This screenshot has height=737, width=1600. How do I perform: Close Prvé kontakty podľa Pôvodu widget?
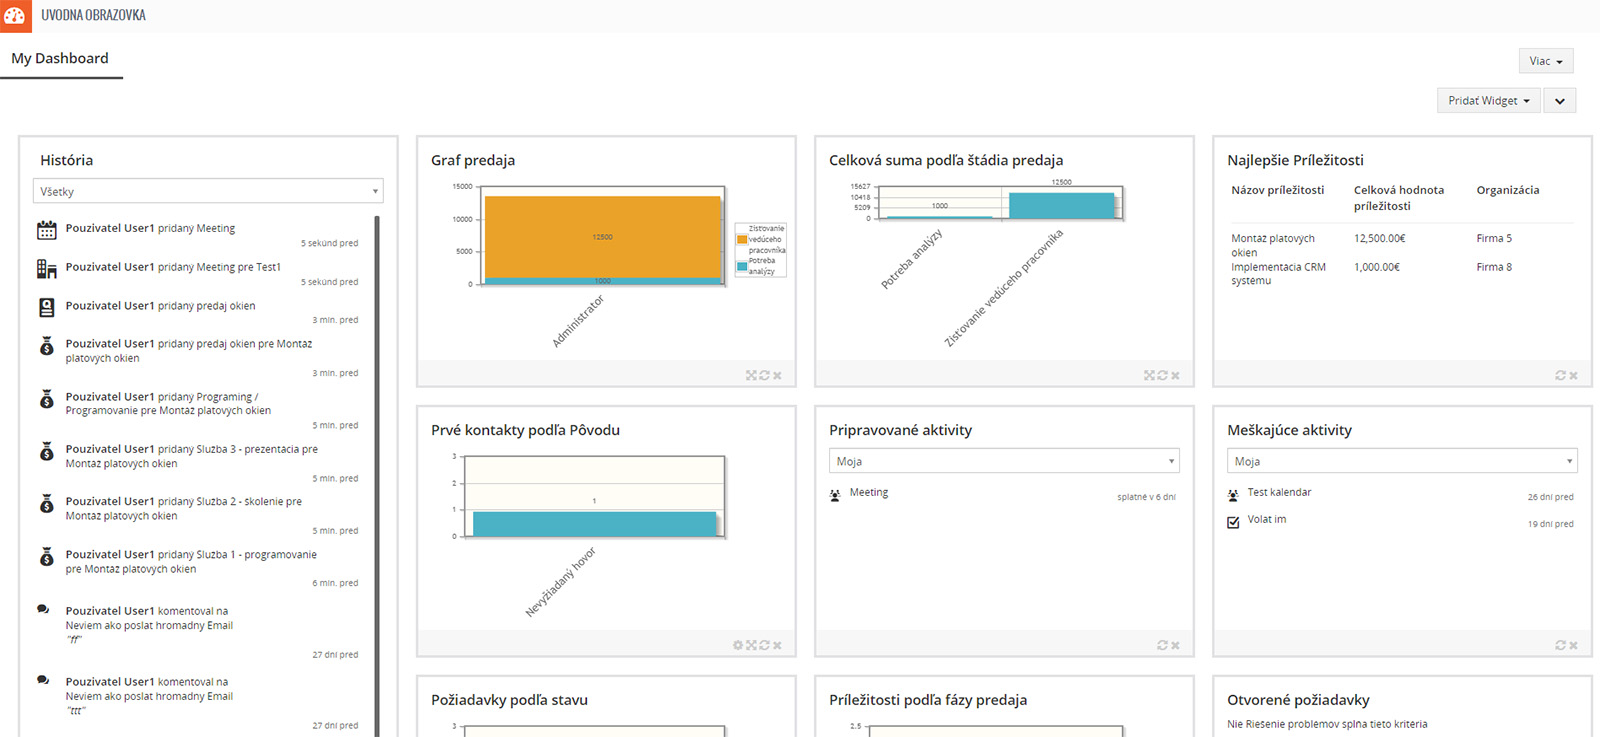pyautogui.click(x=777, y=646)
